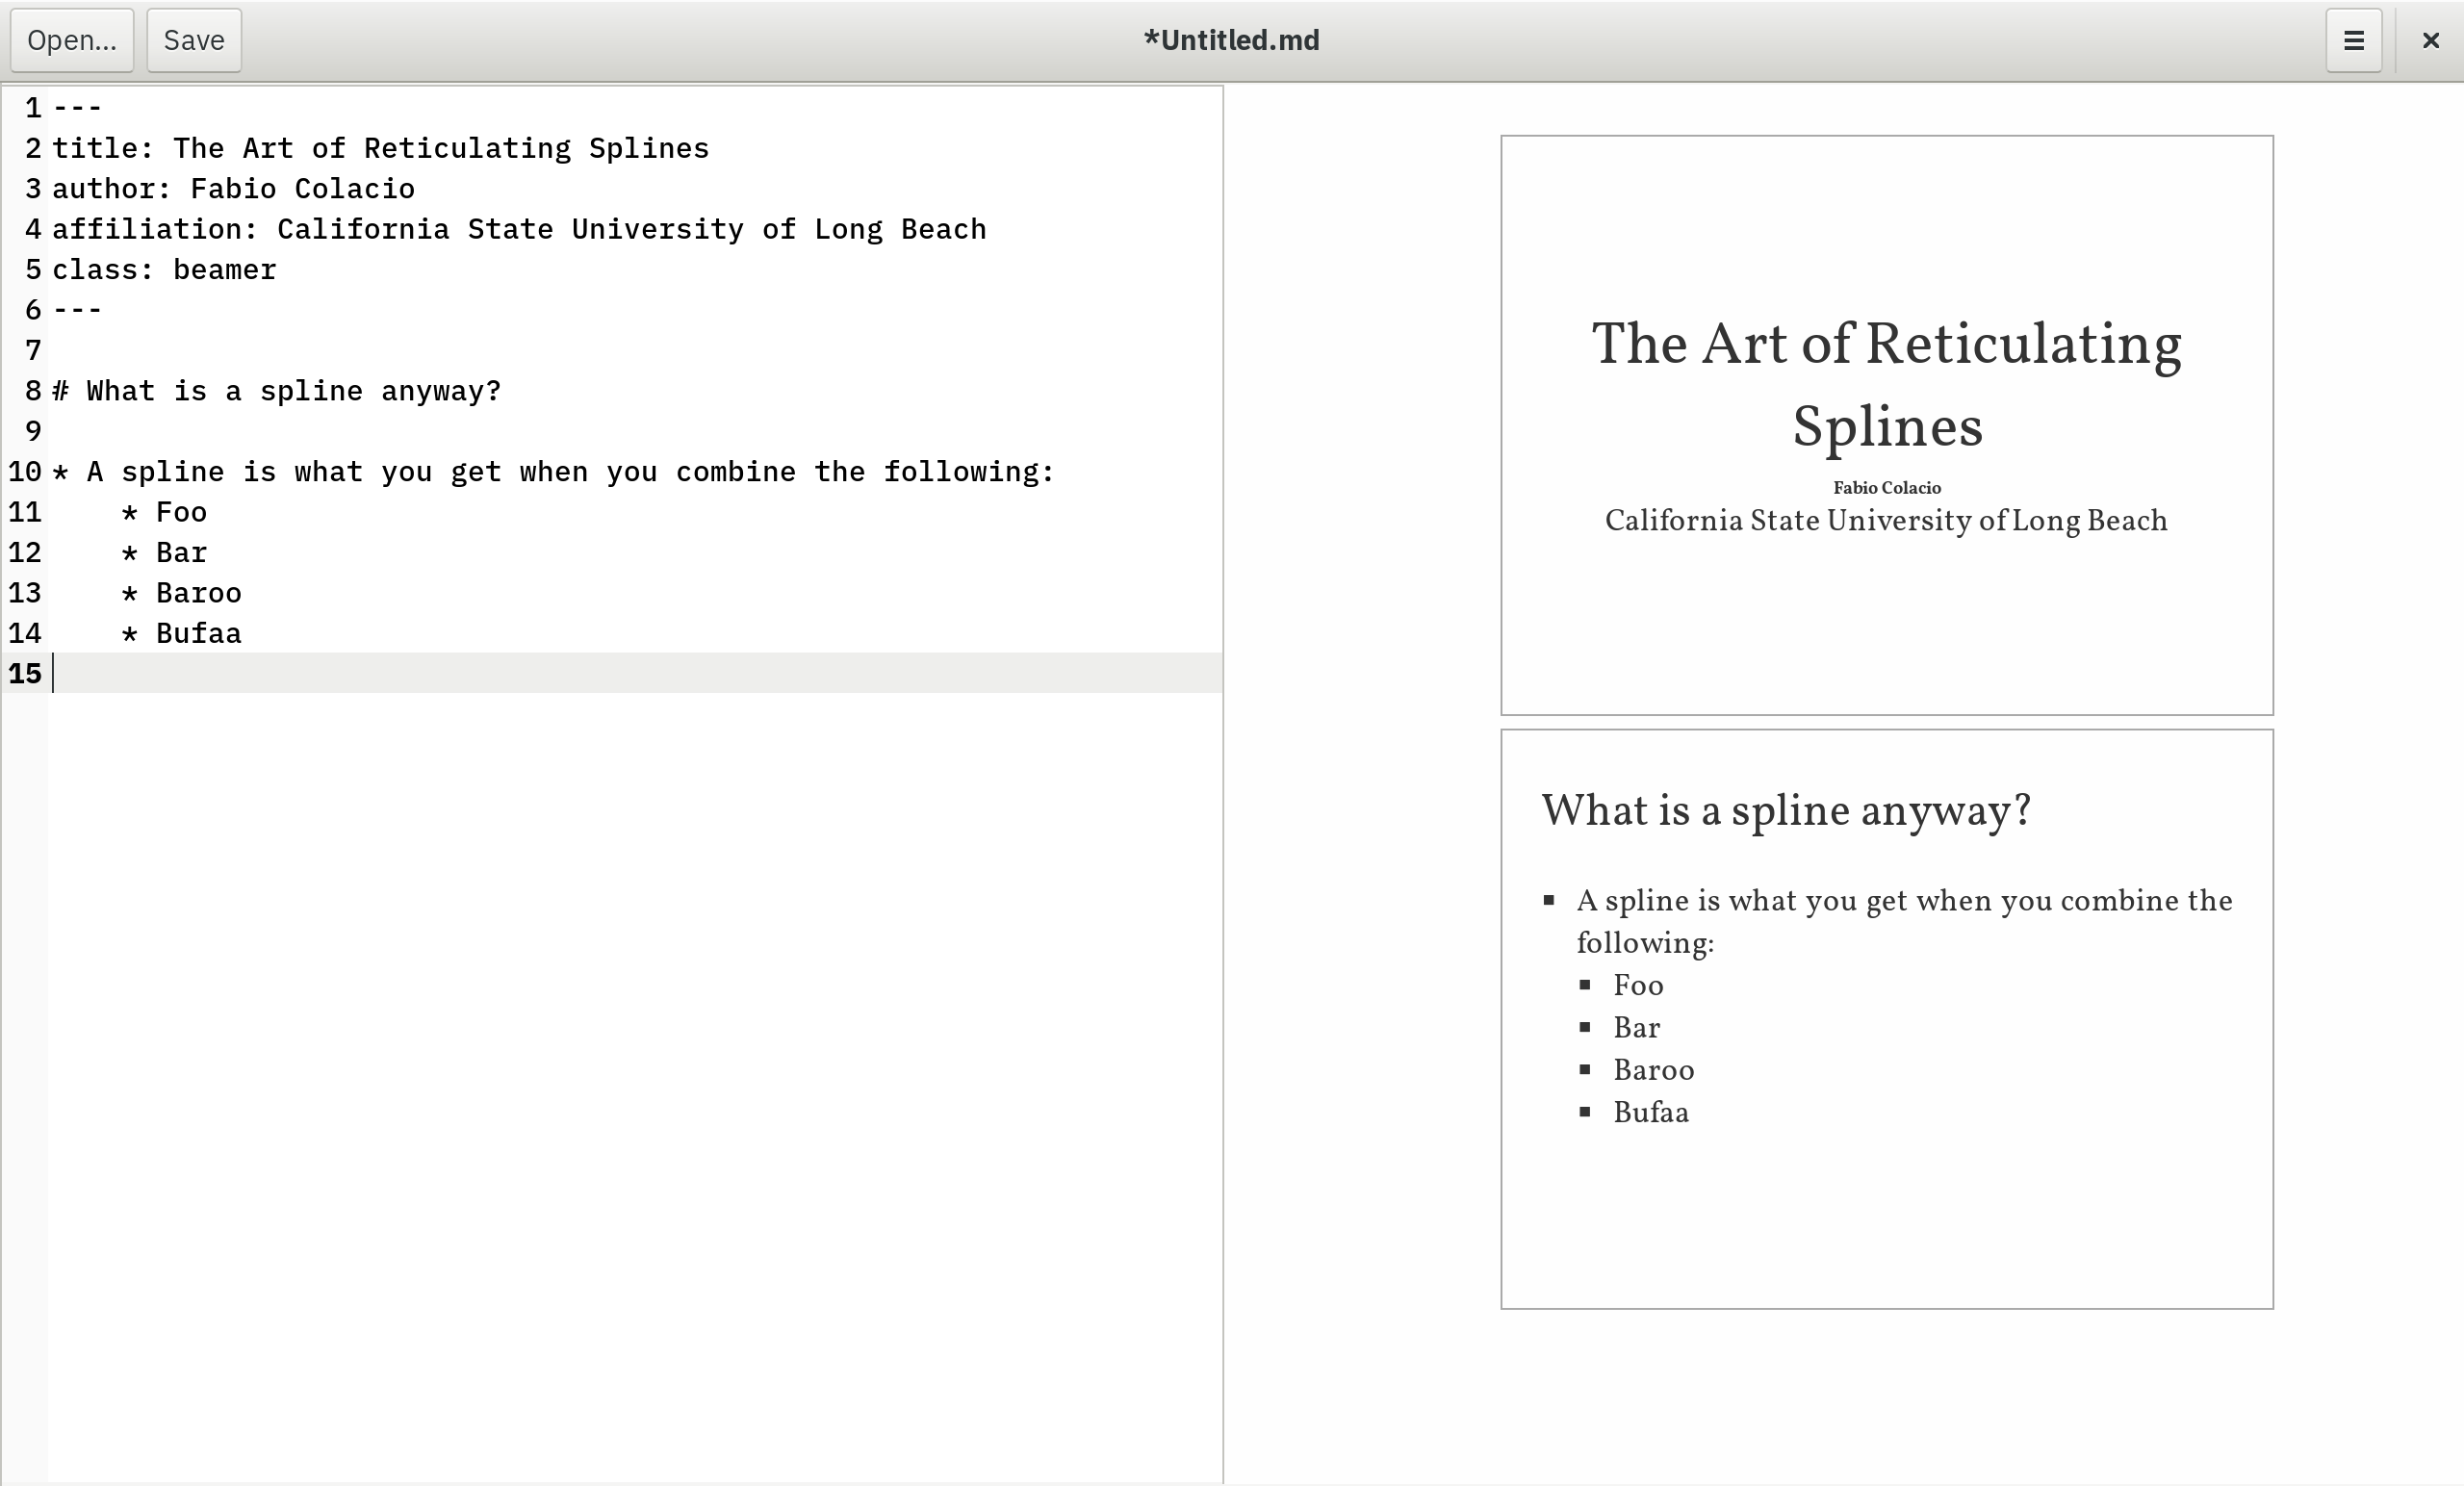Close the window with X icon
This screenshot has height=1486, width=2464.
[x=2430, y=40]
